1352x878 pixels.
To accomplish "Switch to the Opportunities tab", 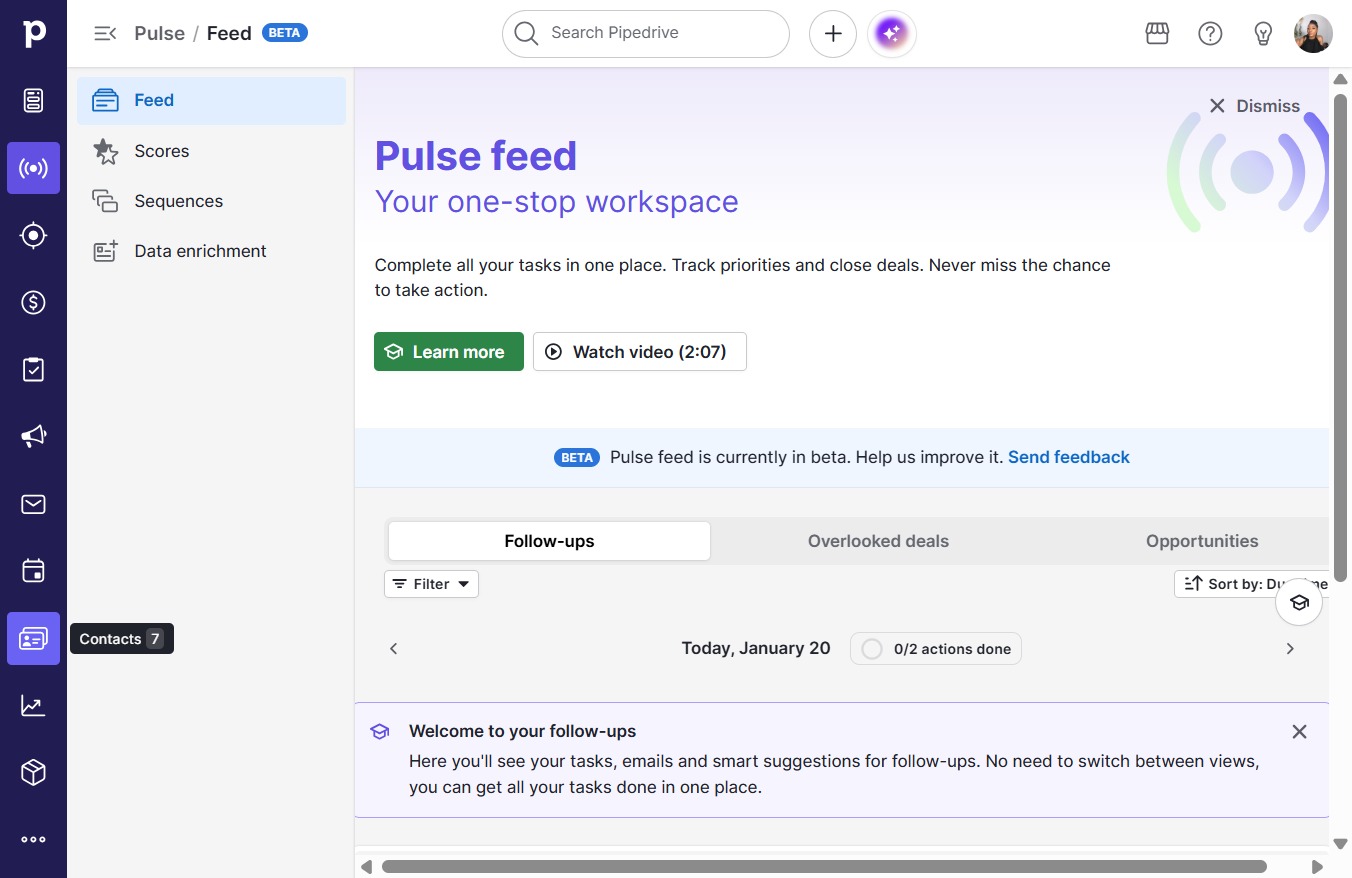I will (x=1202, y=541).
